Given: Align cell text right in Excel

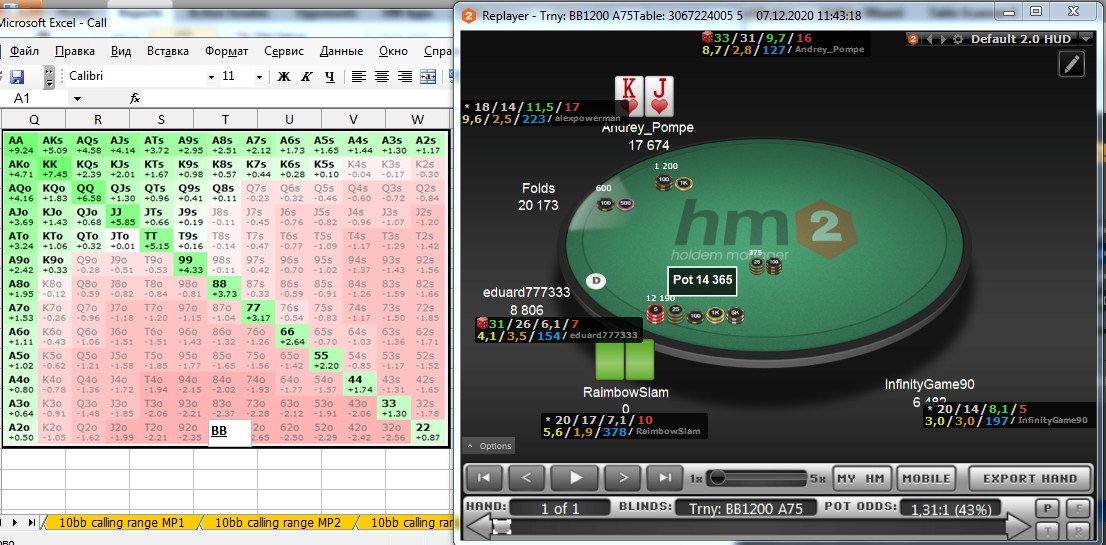Looking at the screenshot, I should (x=404, y=77).
